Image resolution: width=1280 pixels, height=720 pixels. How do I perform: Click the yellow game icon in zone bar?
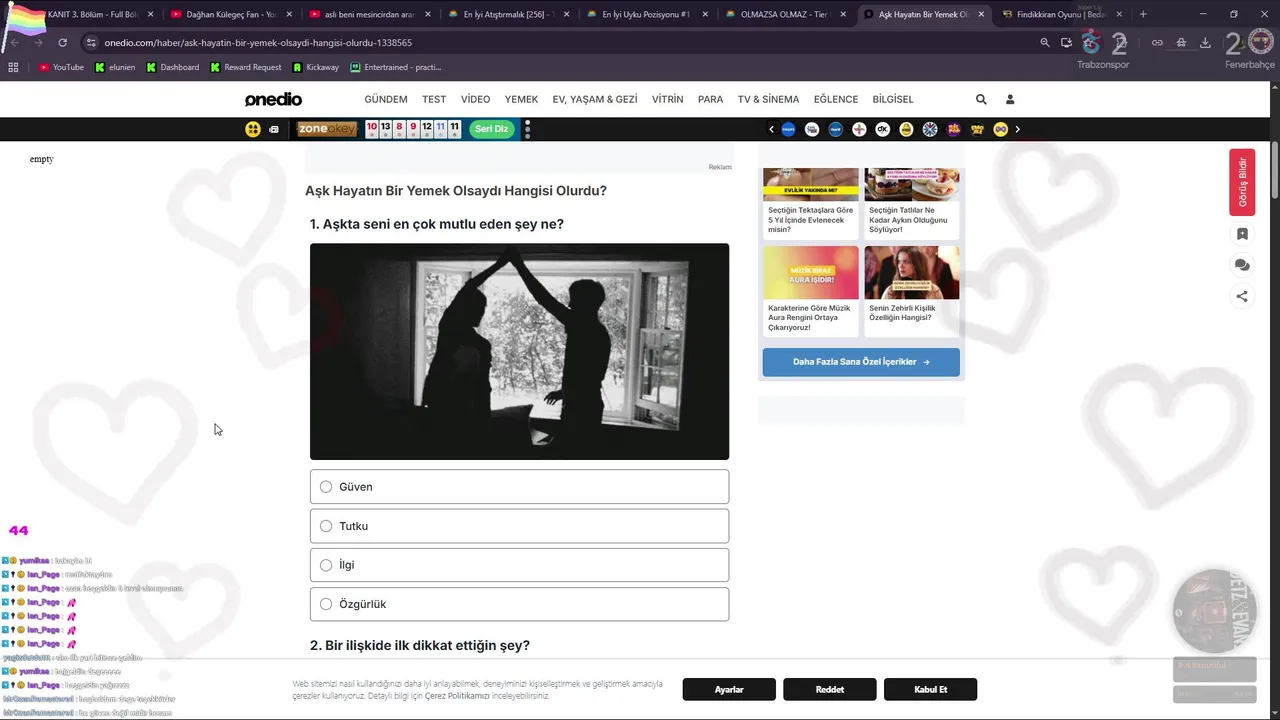tap(253, 129)
